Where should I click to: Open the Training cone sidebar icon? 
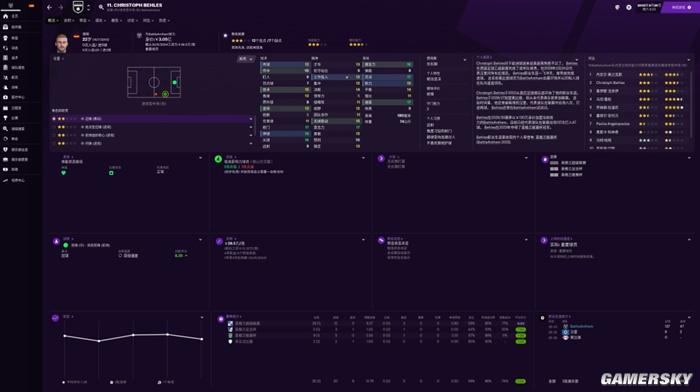[x=6, y=88]
